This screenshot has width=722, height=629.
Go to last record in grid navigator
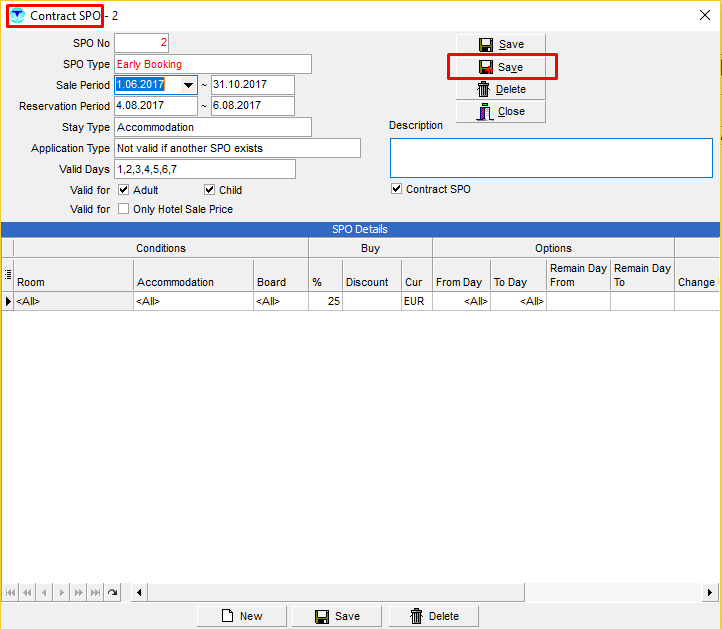point(95,593)
